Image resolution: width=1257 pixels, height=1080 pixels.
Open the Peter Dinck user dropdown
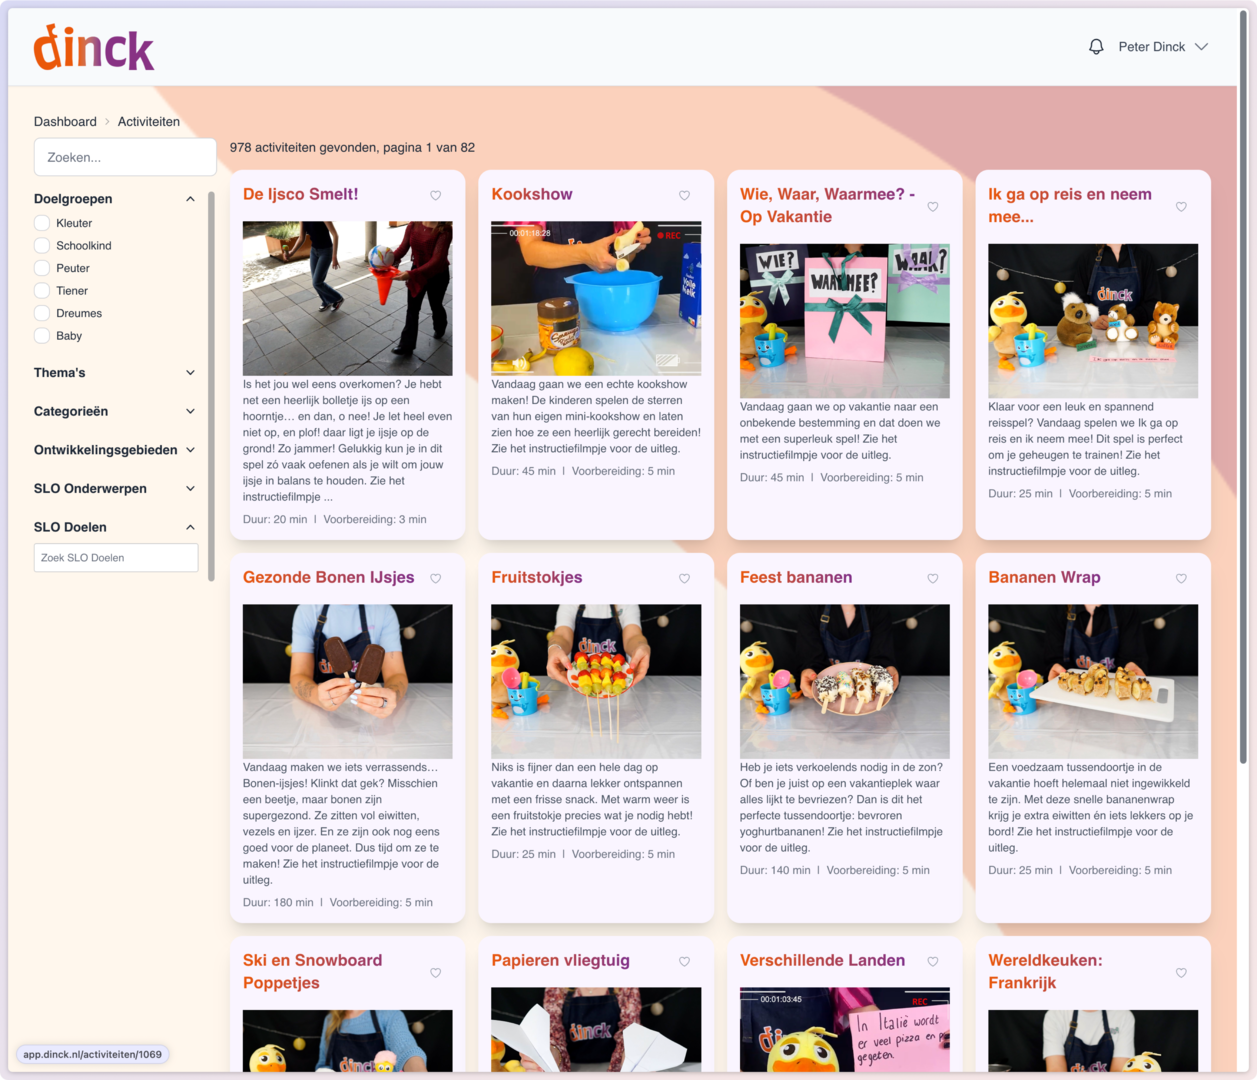tap(1163, 47)
